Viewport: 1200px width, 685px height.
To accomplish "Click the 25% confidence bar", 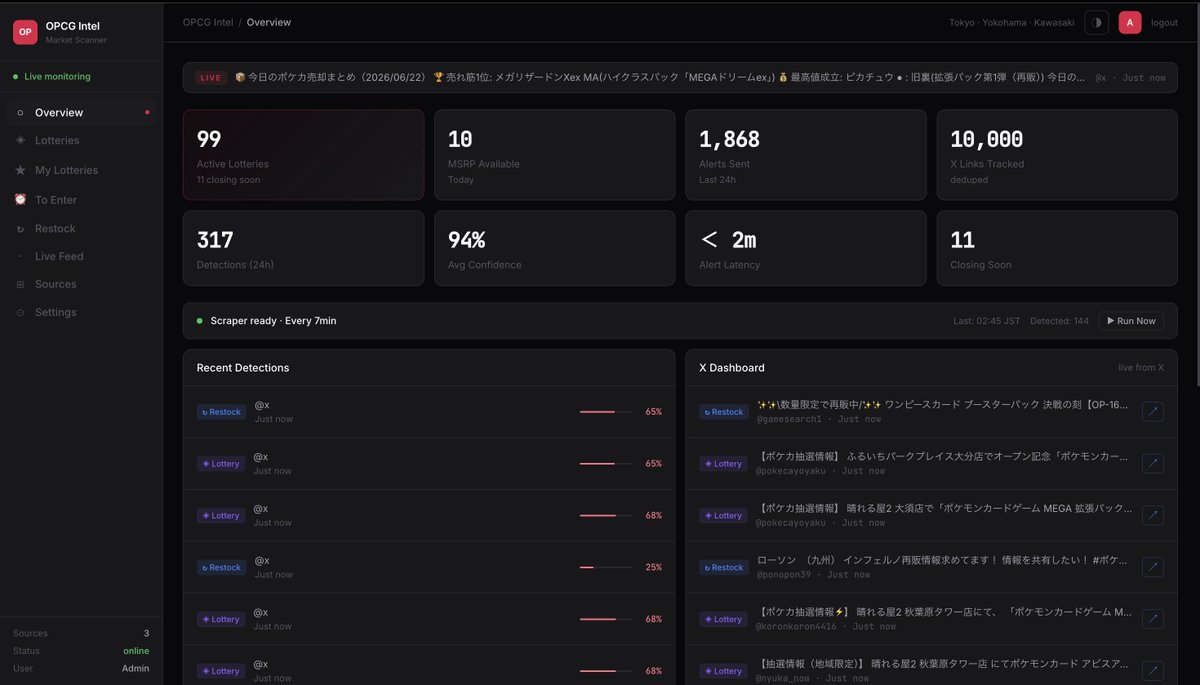I will tap(606, 567).
